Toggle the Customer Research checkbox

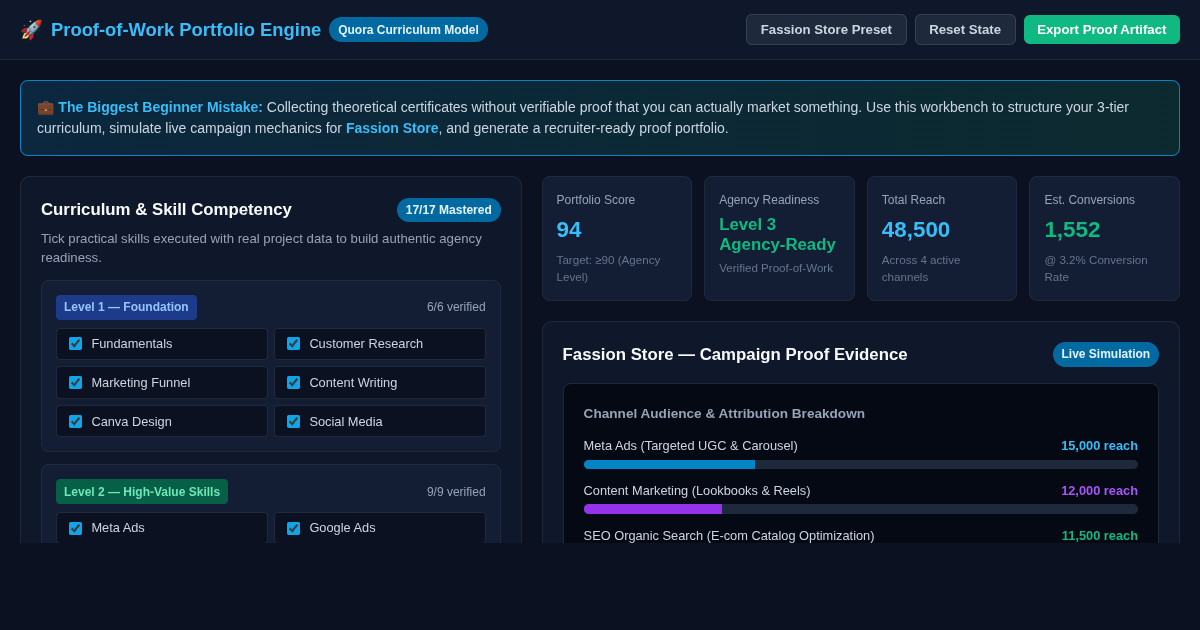click(x=293, y=344)
